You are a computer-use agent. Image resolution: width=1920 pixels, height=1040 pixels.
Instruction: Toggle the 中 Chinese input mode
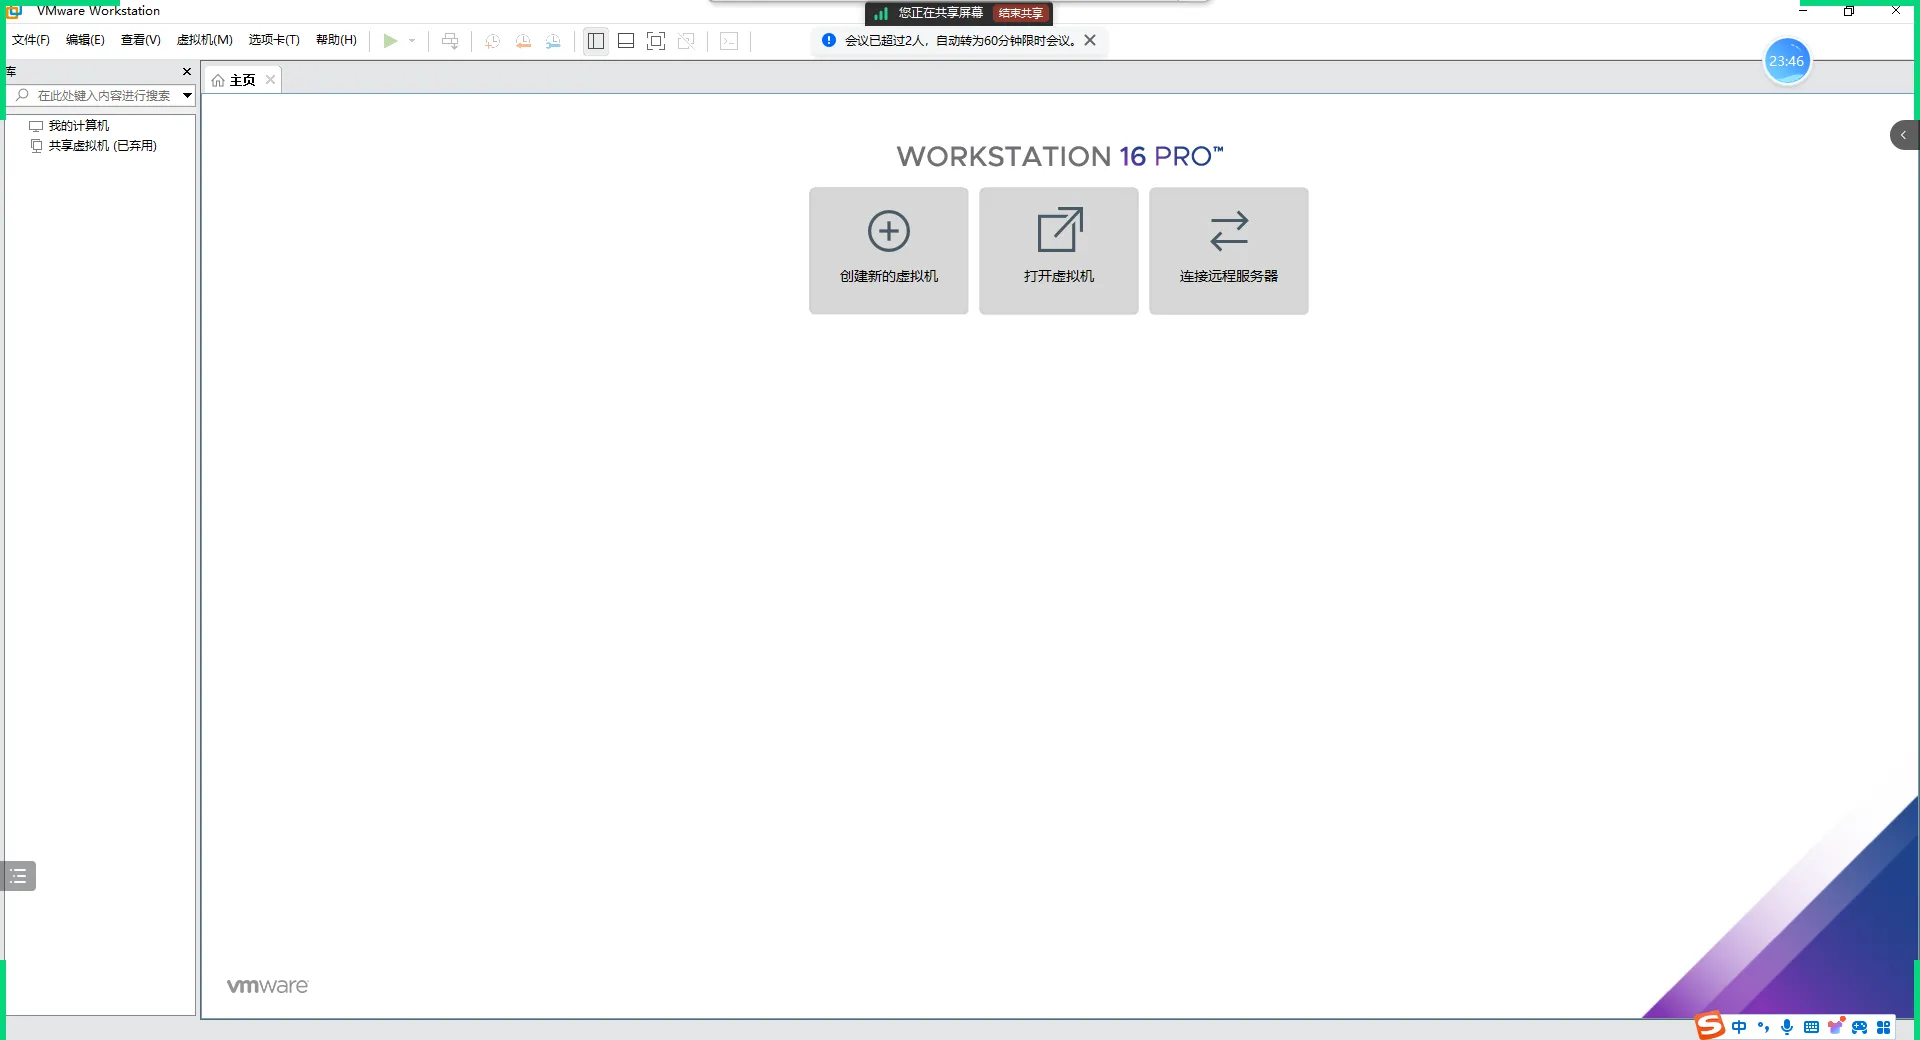[x=1739, y=1027]
